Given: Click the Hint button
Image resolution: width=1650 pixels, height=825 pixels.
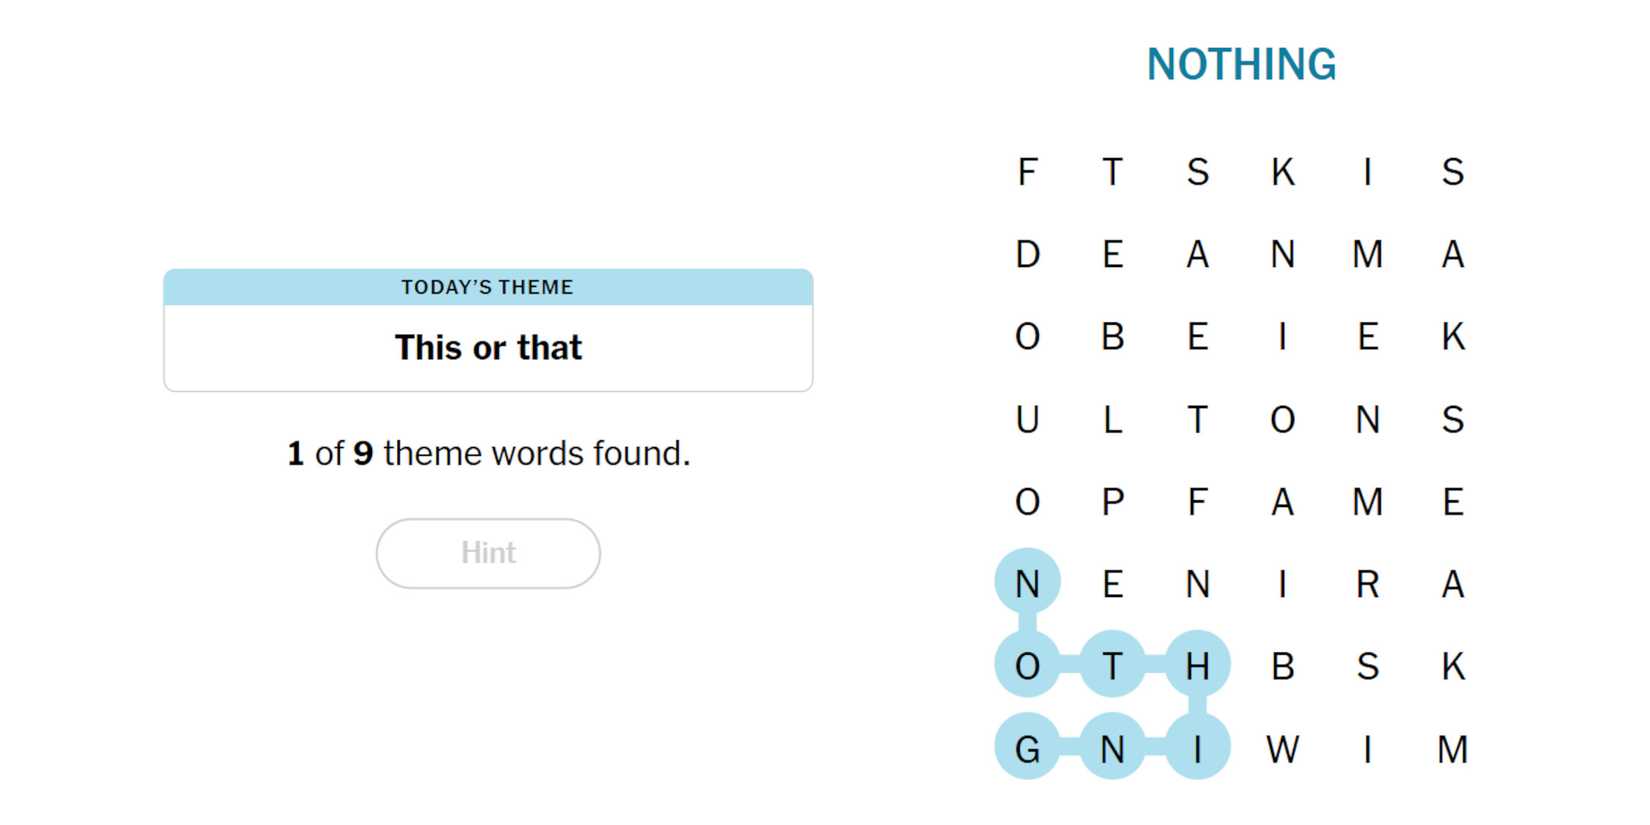Looking at the screenshot, I should click(x=488, y=553).
